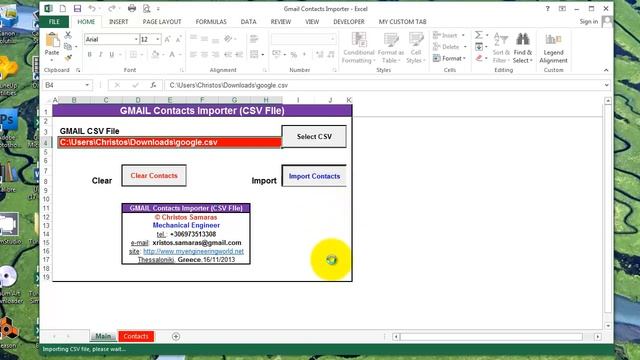Open the Customize Quick Access Toolbar dropdown
Viewport: 640px width, 360px height.
[x=158, y=9]
